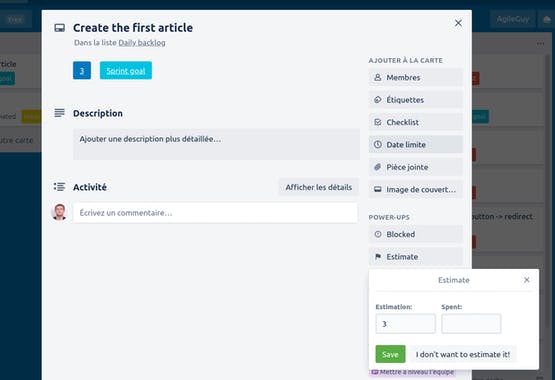
Task: Click the tag icon on Étiquettes
Action: 378,100
